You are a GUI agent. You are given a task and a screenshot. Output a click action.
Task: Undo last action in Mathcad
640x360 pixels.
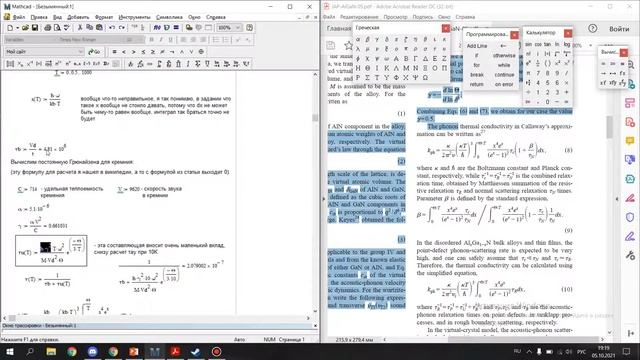pyautogui.click(x=112, y=28)
